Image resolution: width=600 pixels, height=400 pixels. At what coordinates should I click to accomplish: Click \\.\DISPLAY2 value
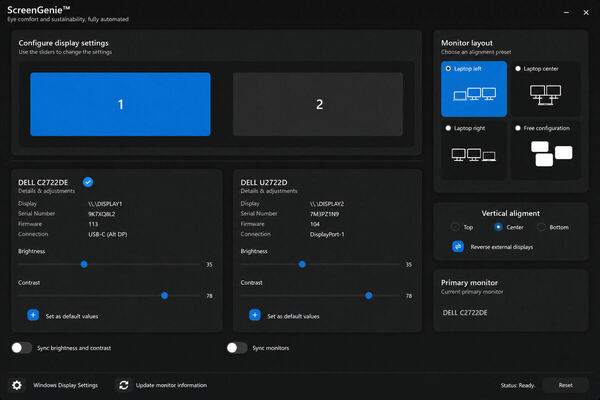click(327, 204)
